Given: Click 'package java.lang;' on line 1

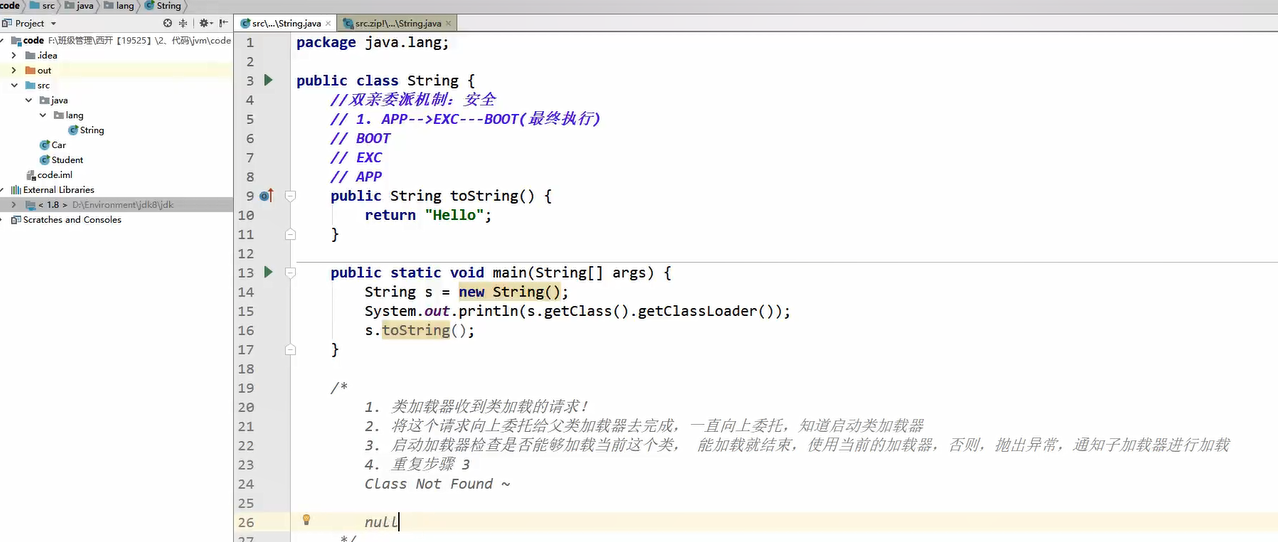Looking at the screenshot, I should coord(373,42).
